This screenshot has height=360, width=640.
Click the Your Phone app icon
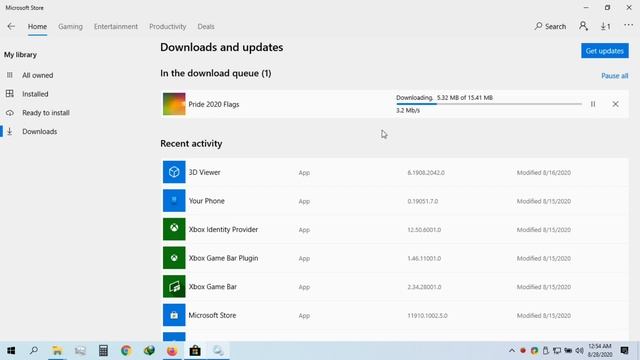174,200
